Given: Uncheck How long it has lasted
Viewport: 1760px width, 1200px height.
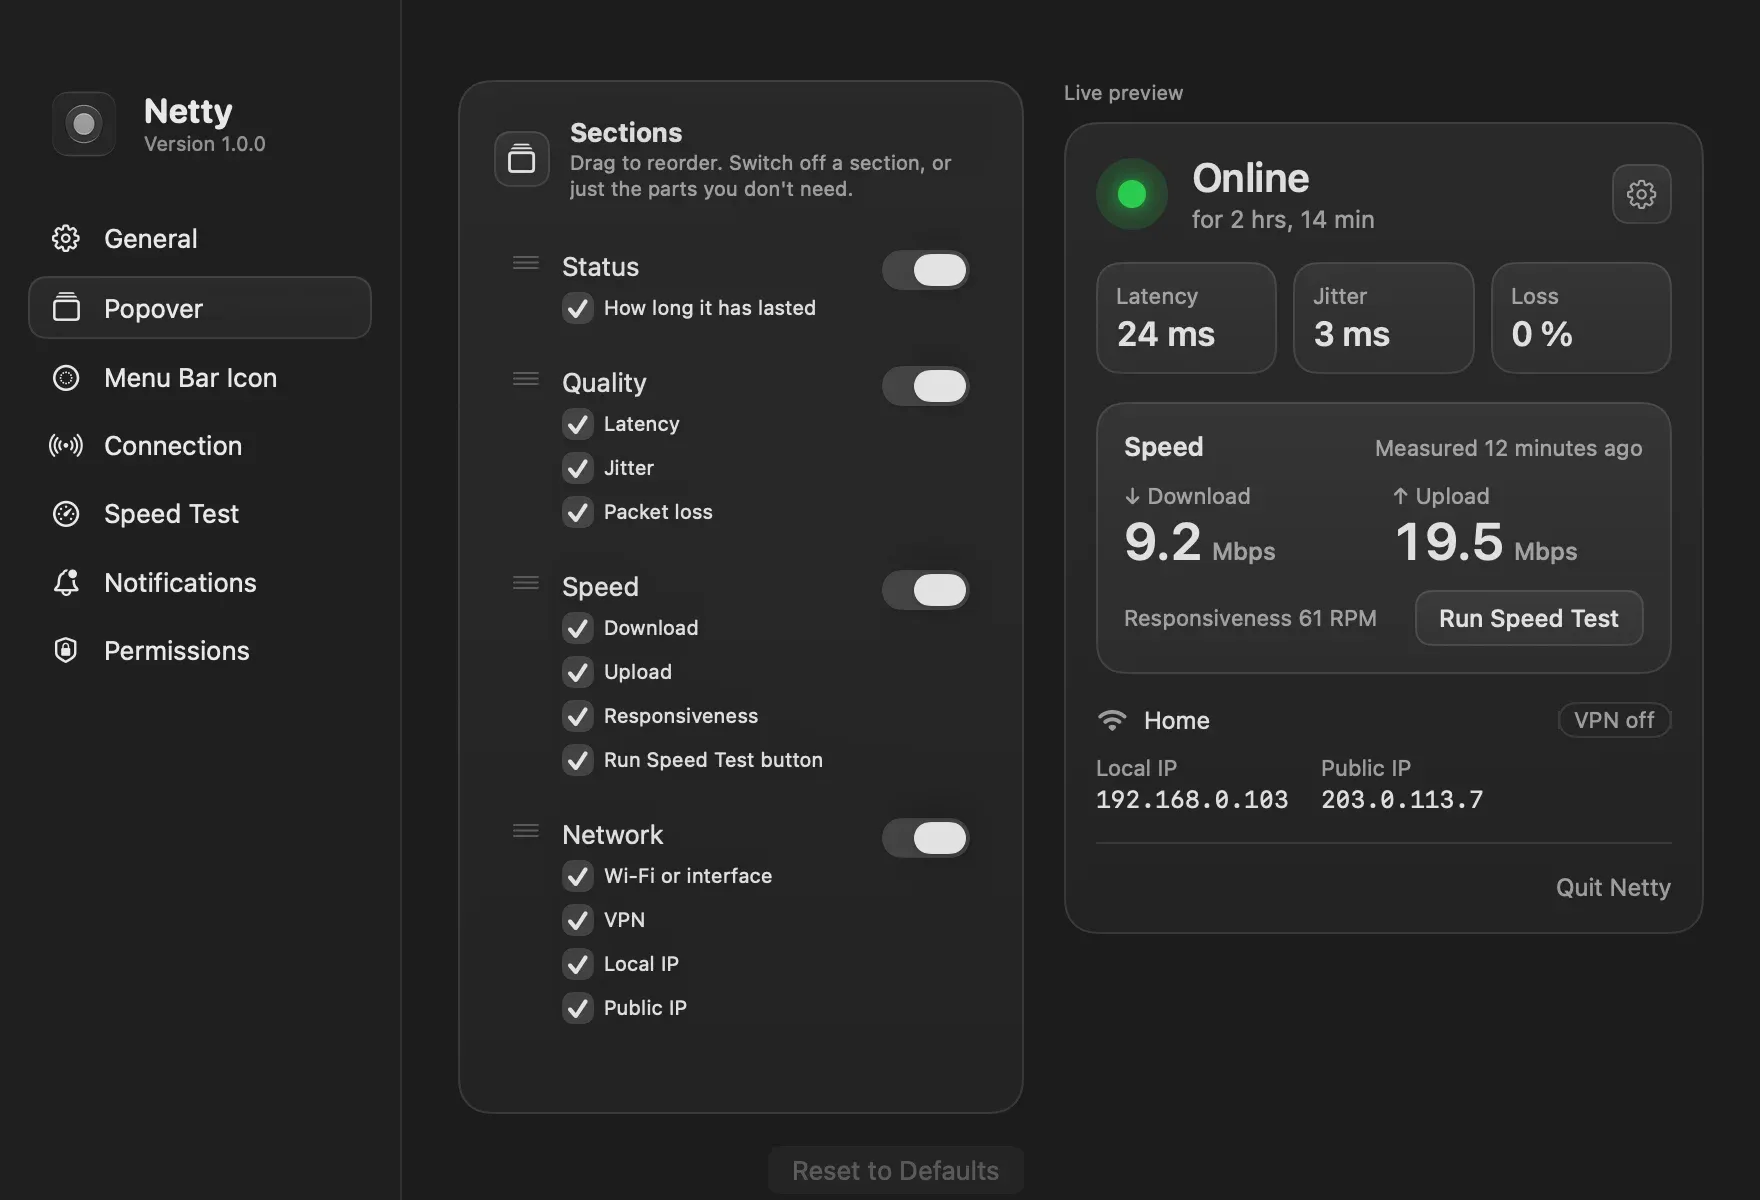Looking at the screenshot, I should pos(578,308).
